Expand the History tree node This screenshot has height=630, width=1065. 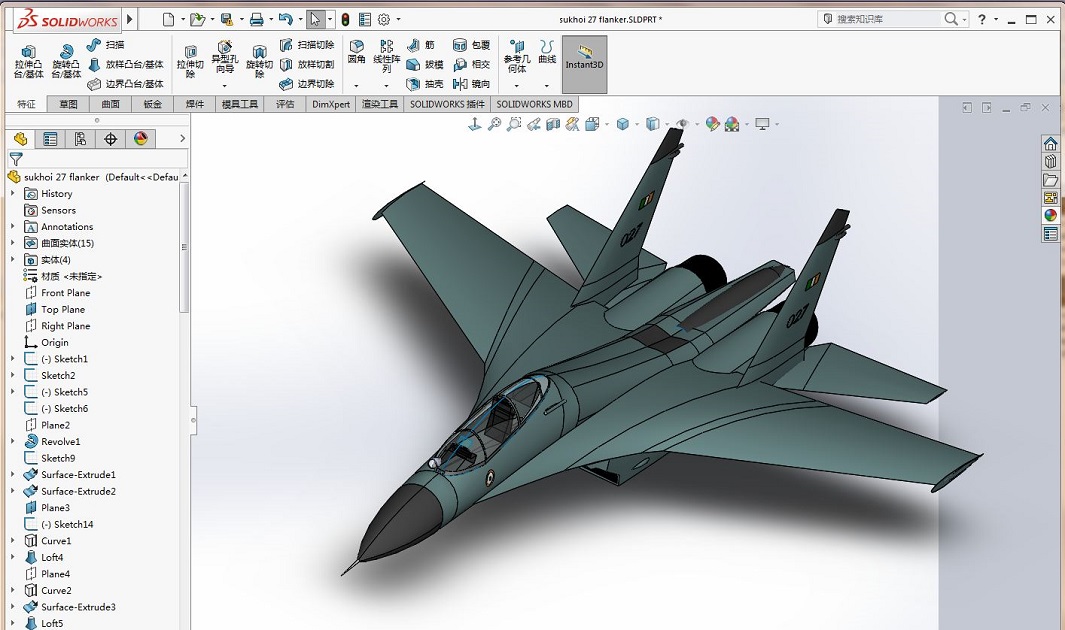[x=12, y=193]
